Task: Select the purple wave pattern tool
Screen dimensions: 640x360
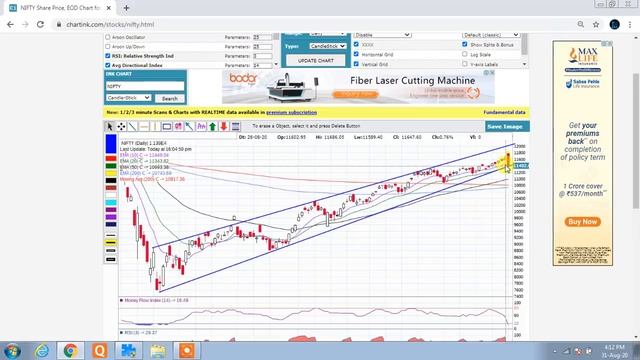Action: tap(201, 127)
